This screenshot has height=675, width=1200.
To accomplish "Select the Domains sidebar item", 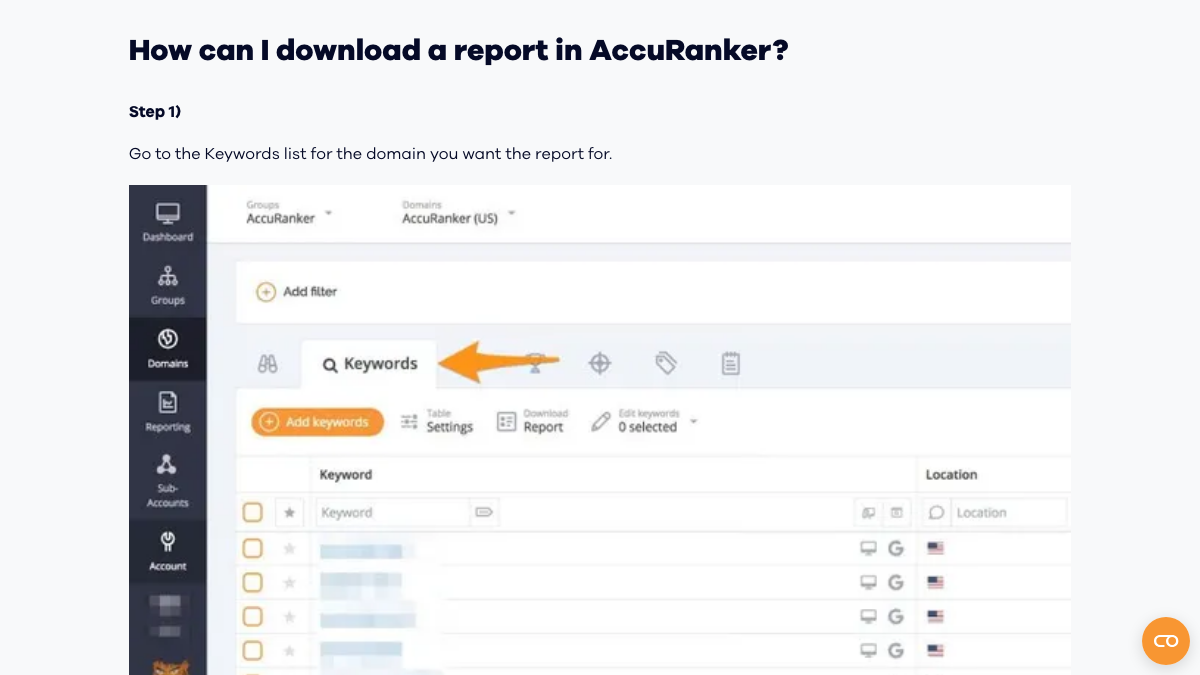I will point(168,349).
